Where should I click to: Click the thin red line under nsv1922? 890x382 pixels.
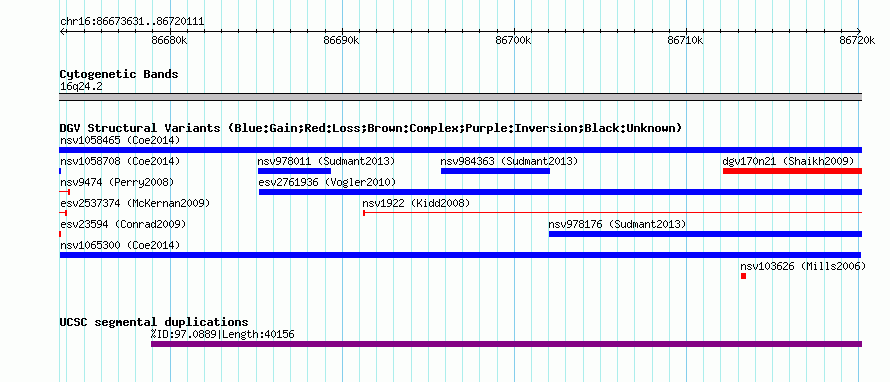coord(612,213)
